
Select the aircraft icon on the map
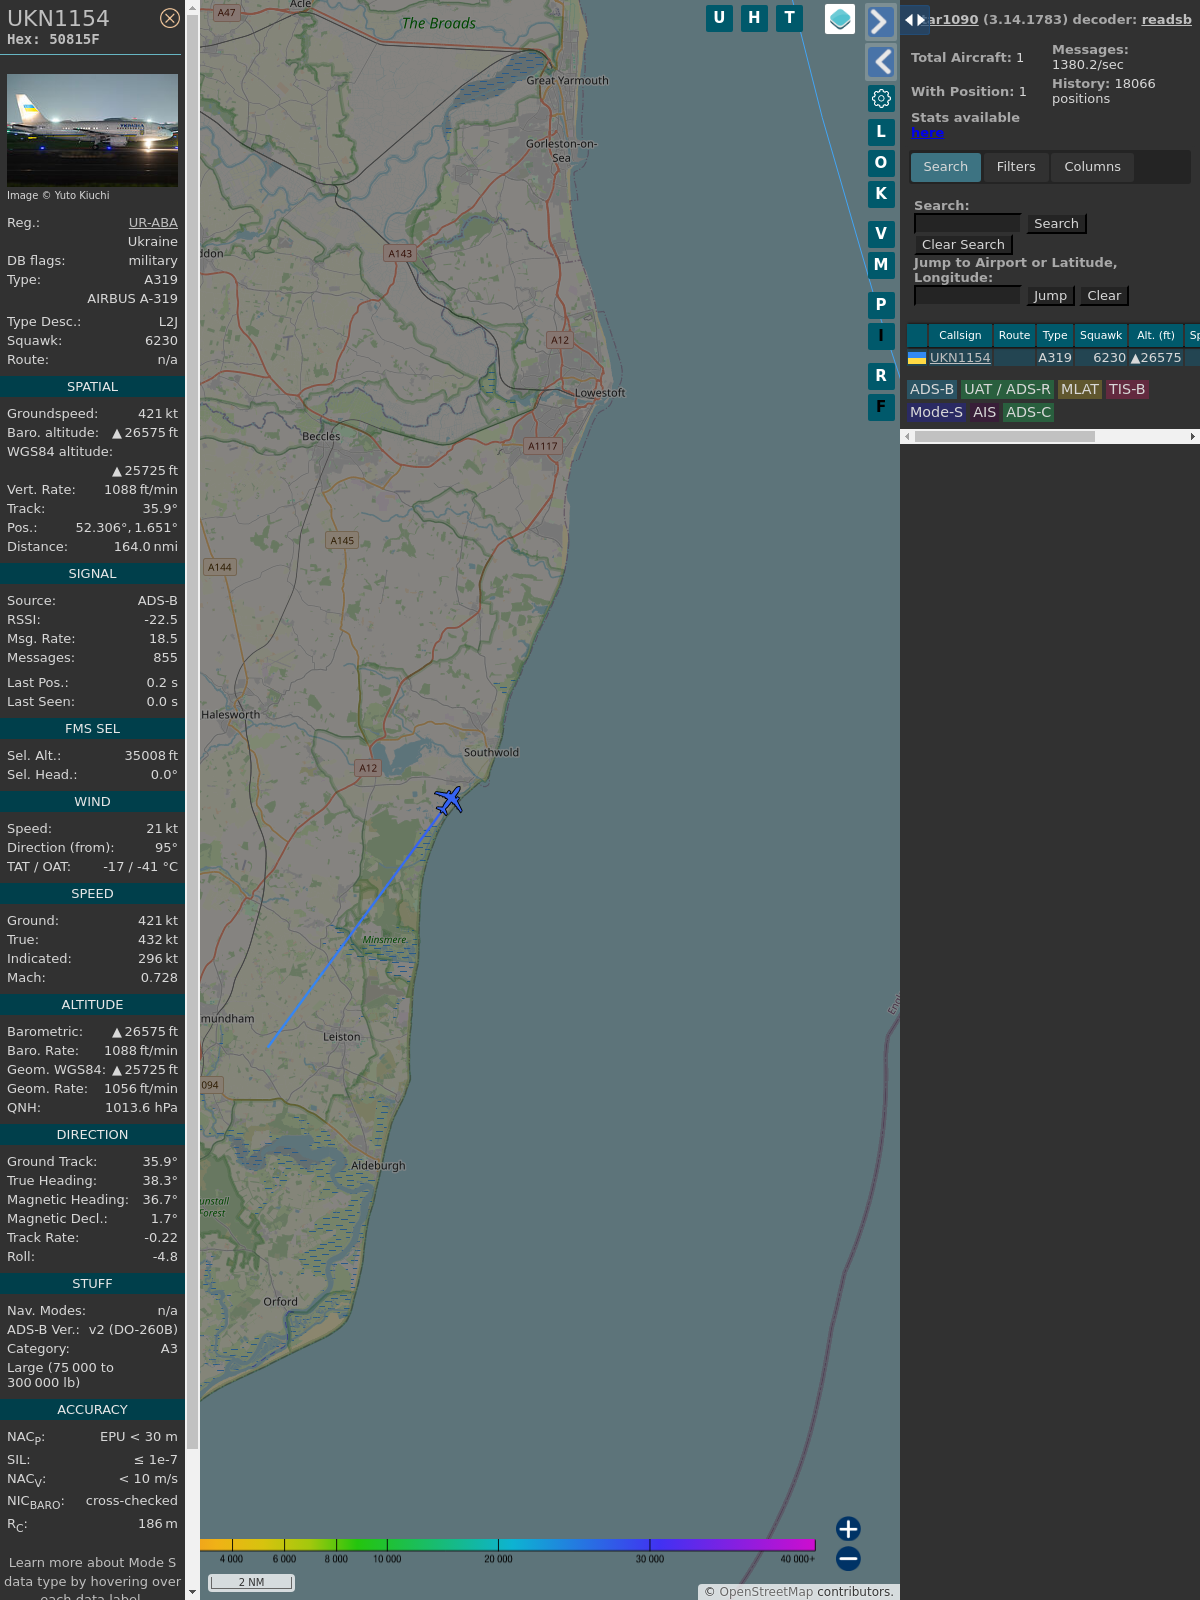pyautogui.click(x=449, y=800)
